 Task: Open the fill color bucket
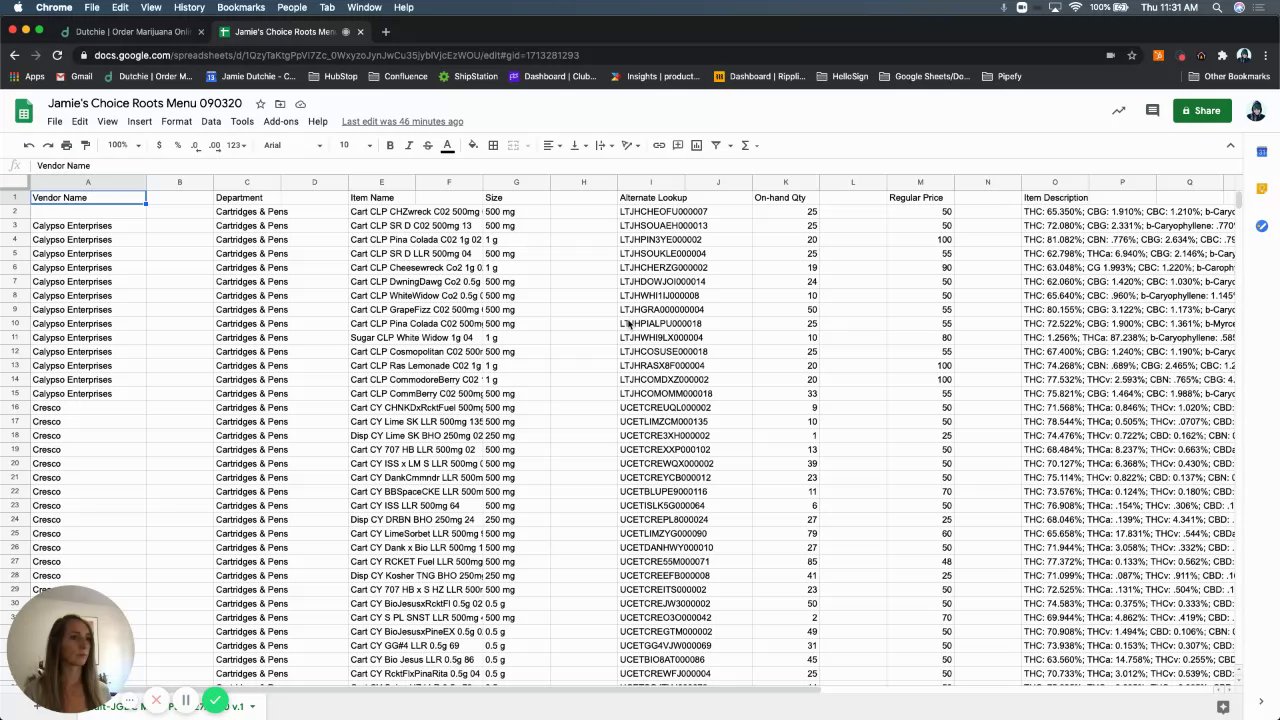point(473,145)
